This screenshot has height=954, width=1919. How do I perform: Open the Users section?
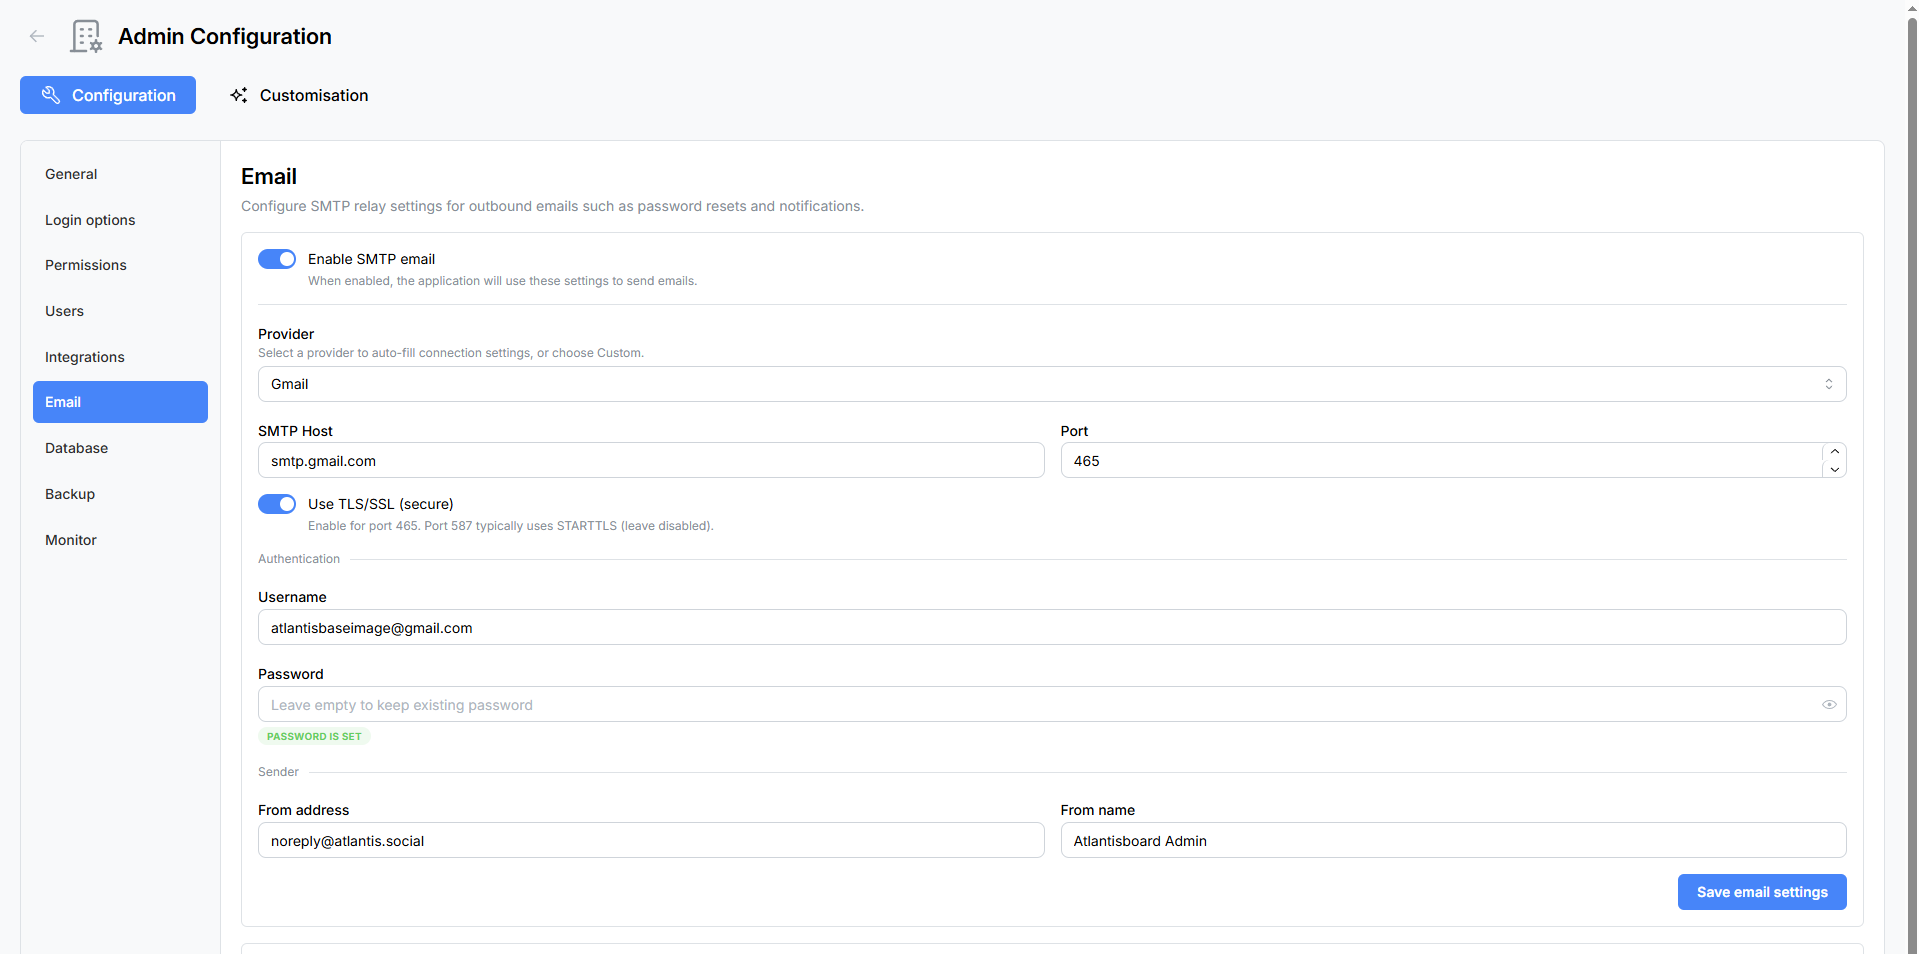120,311
